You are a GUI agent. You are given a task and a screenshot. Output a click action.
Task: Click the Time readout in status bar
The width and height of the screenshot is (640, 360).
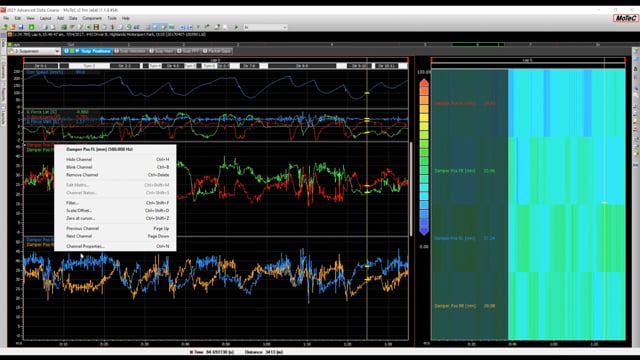click(x=213, y=352)
